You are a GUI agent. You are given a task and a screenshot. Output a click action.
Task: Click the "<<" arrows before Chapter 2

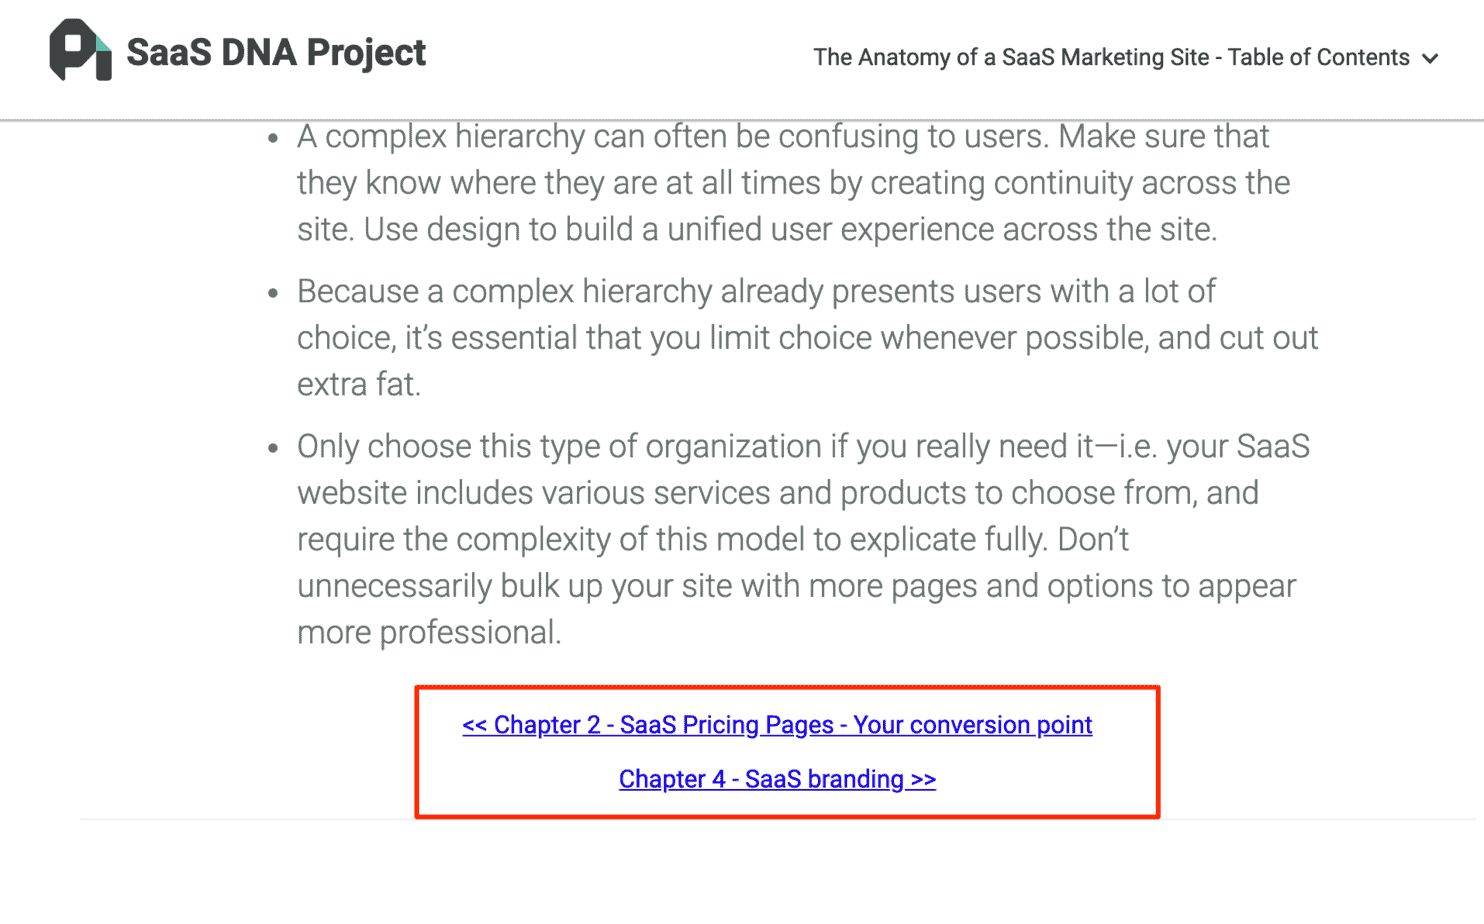(474, 725)
